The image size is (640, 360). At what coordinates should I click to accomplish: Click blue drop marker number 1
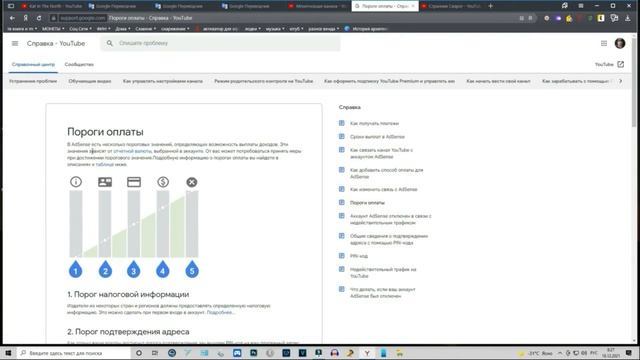[x=76, y=269]
